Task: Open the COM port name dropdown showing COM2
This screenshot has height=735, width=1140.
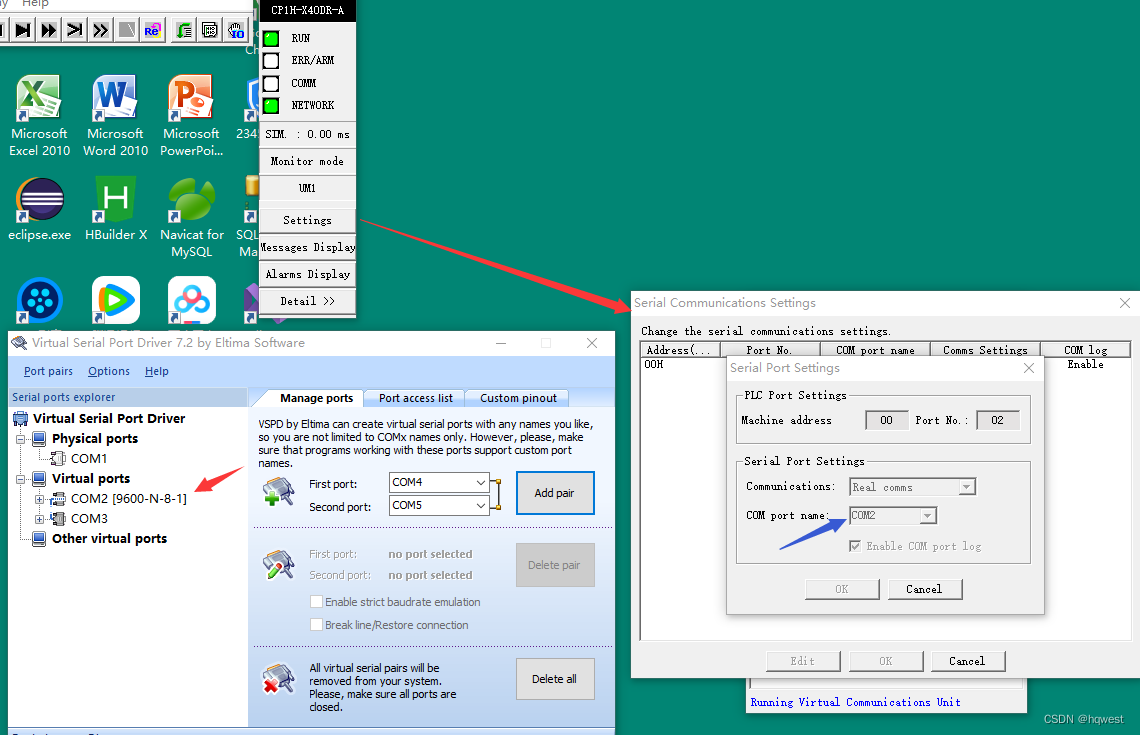Action: pos(927,515)
